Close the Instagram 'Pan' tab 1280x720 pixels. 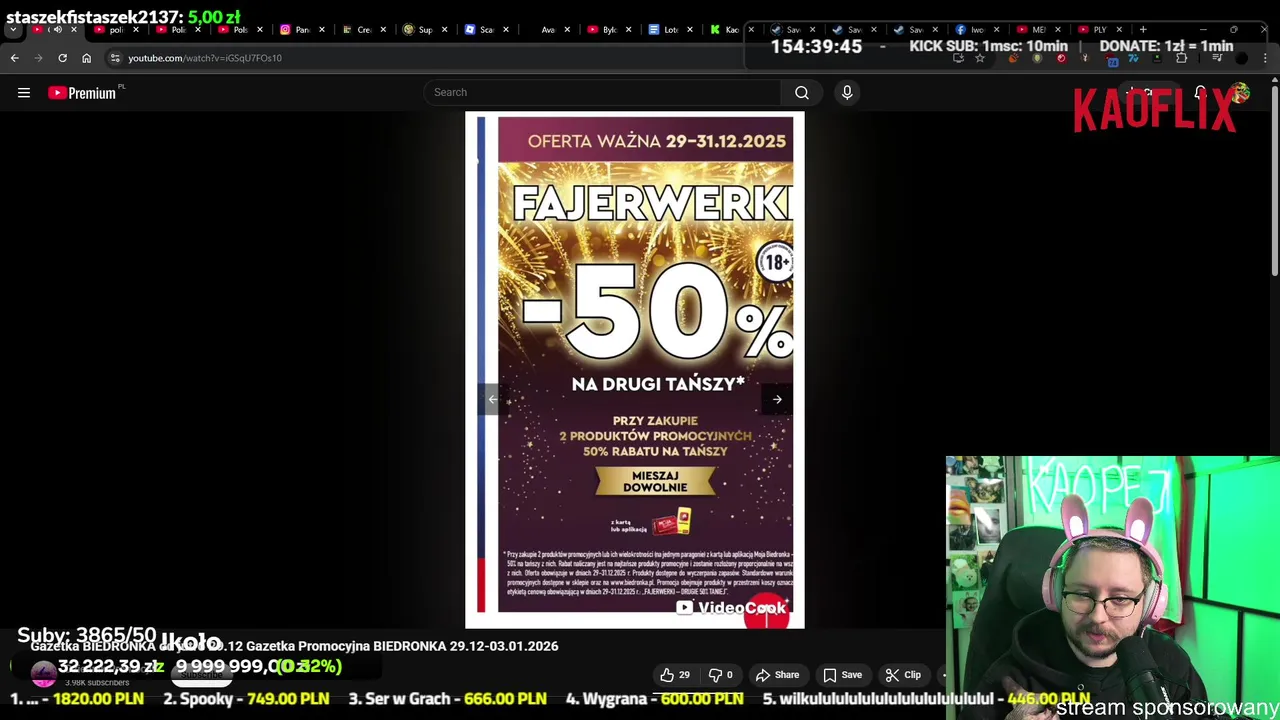tap(321, 29)
